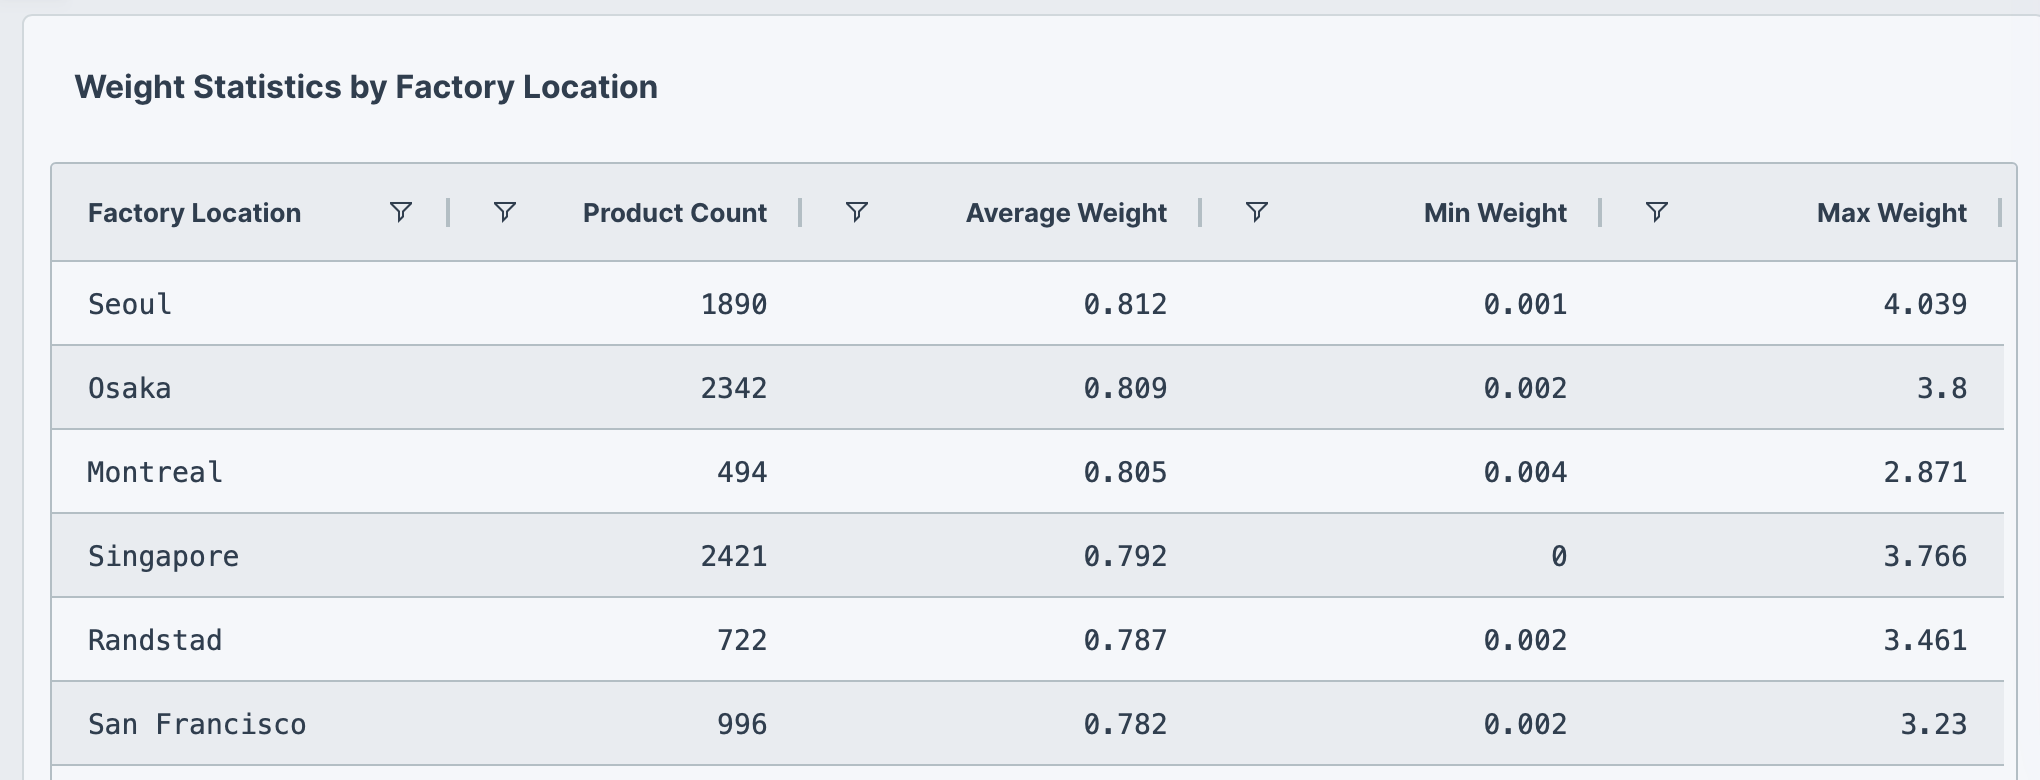This screenshot has height=780, width=2040.
Task: Click Seoul's max weight value 4.039
Action: pyautogui.click(x=1924, y=303)
